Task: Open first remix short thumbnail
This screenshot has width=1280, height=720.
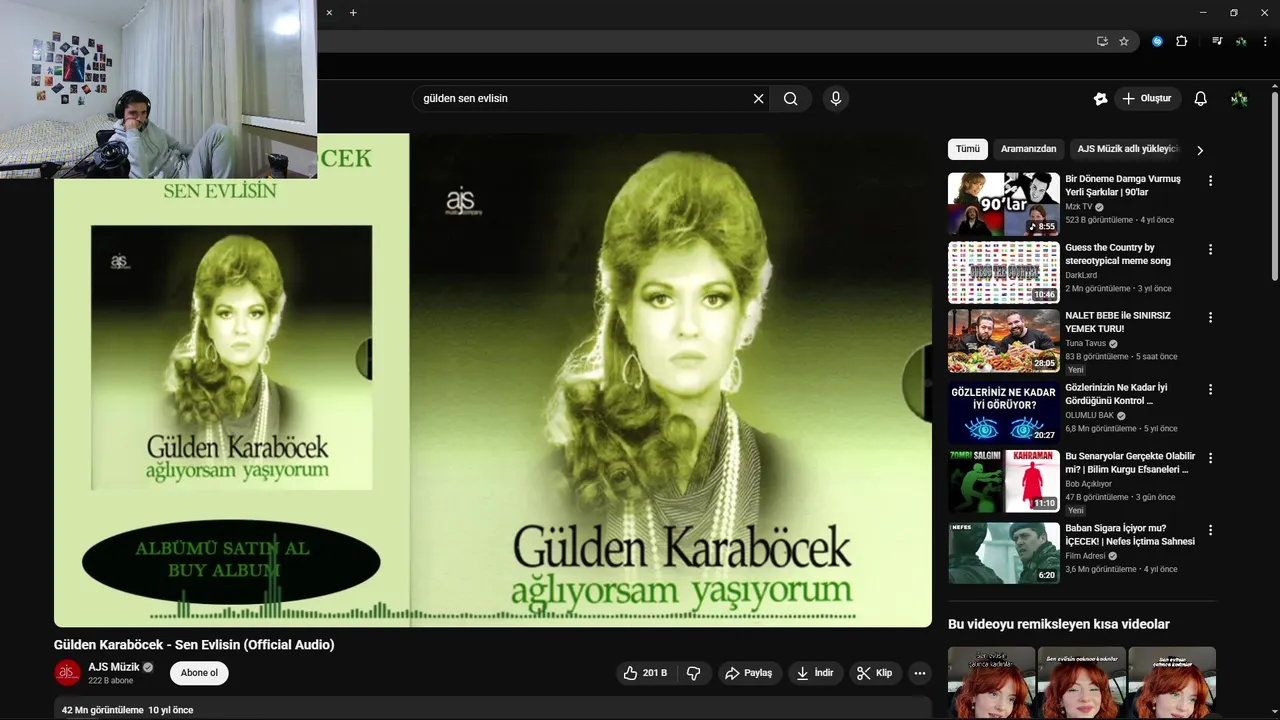Action: [991, 682]
